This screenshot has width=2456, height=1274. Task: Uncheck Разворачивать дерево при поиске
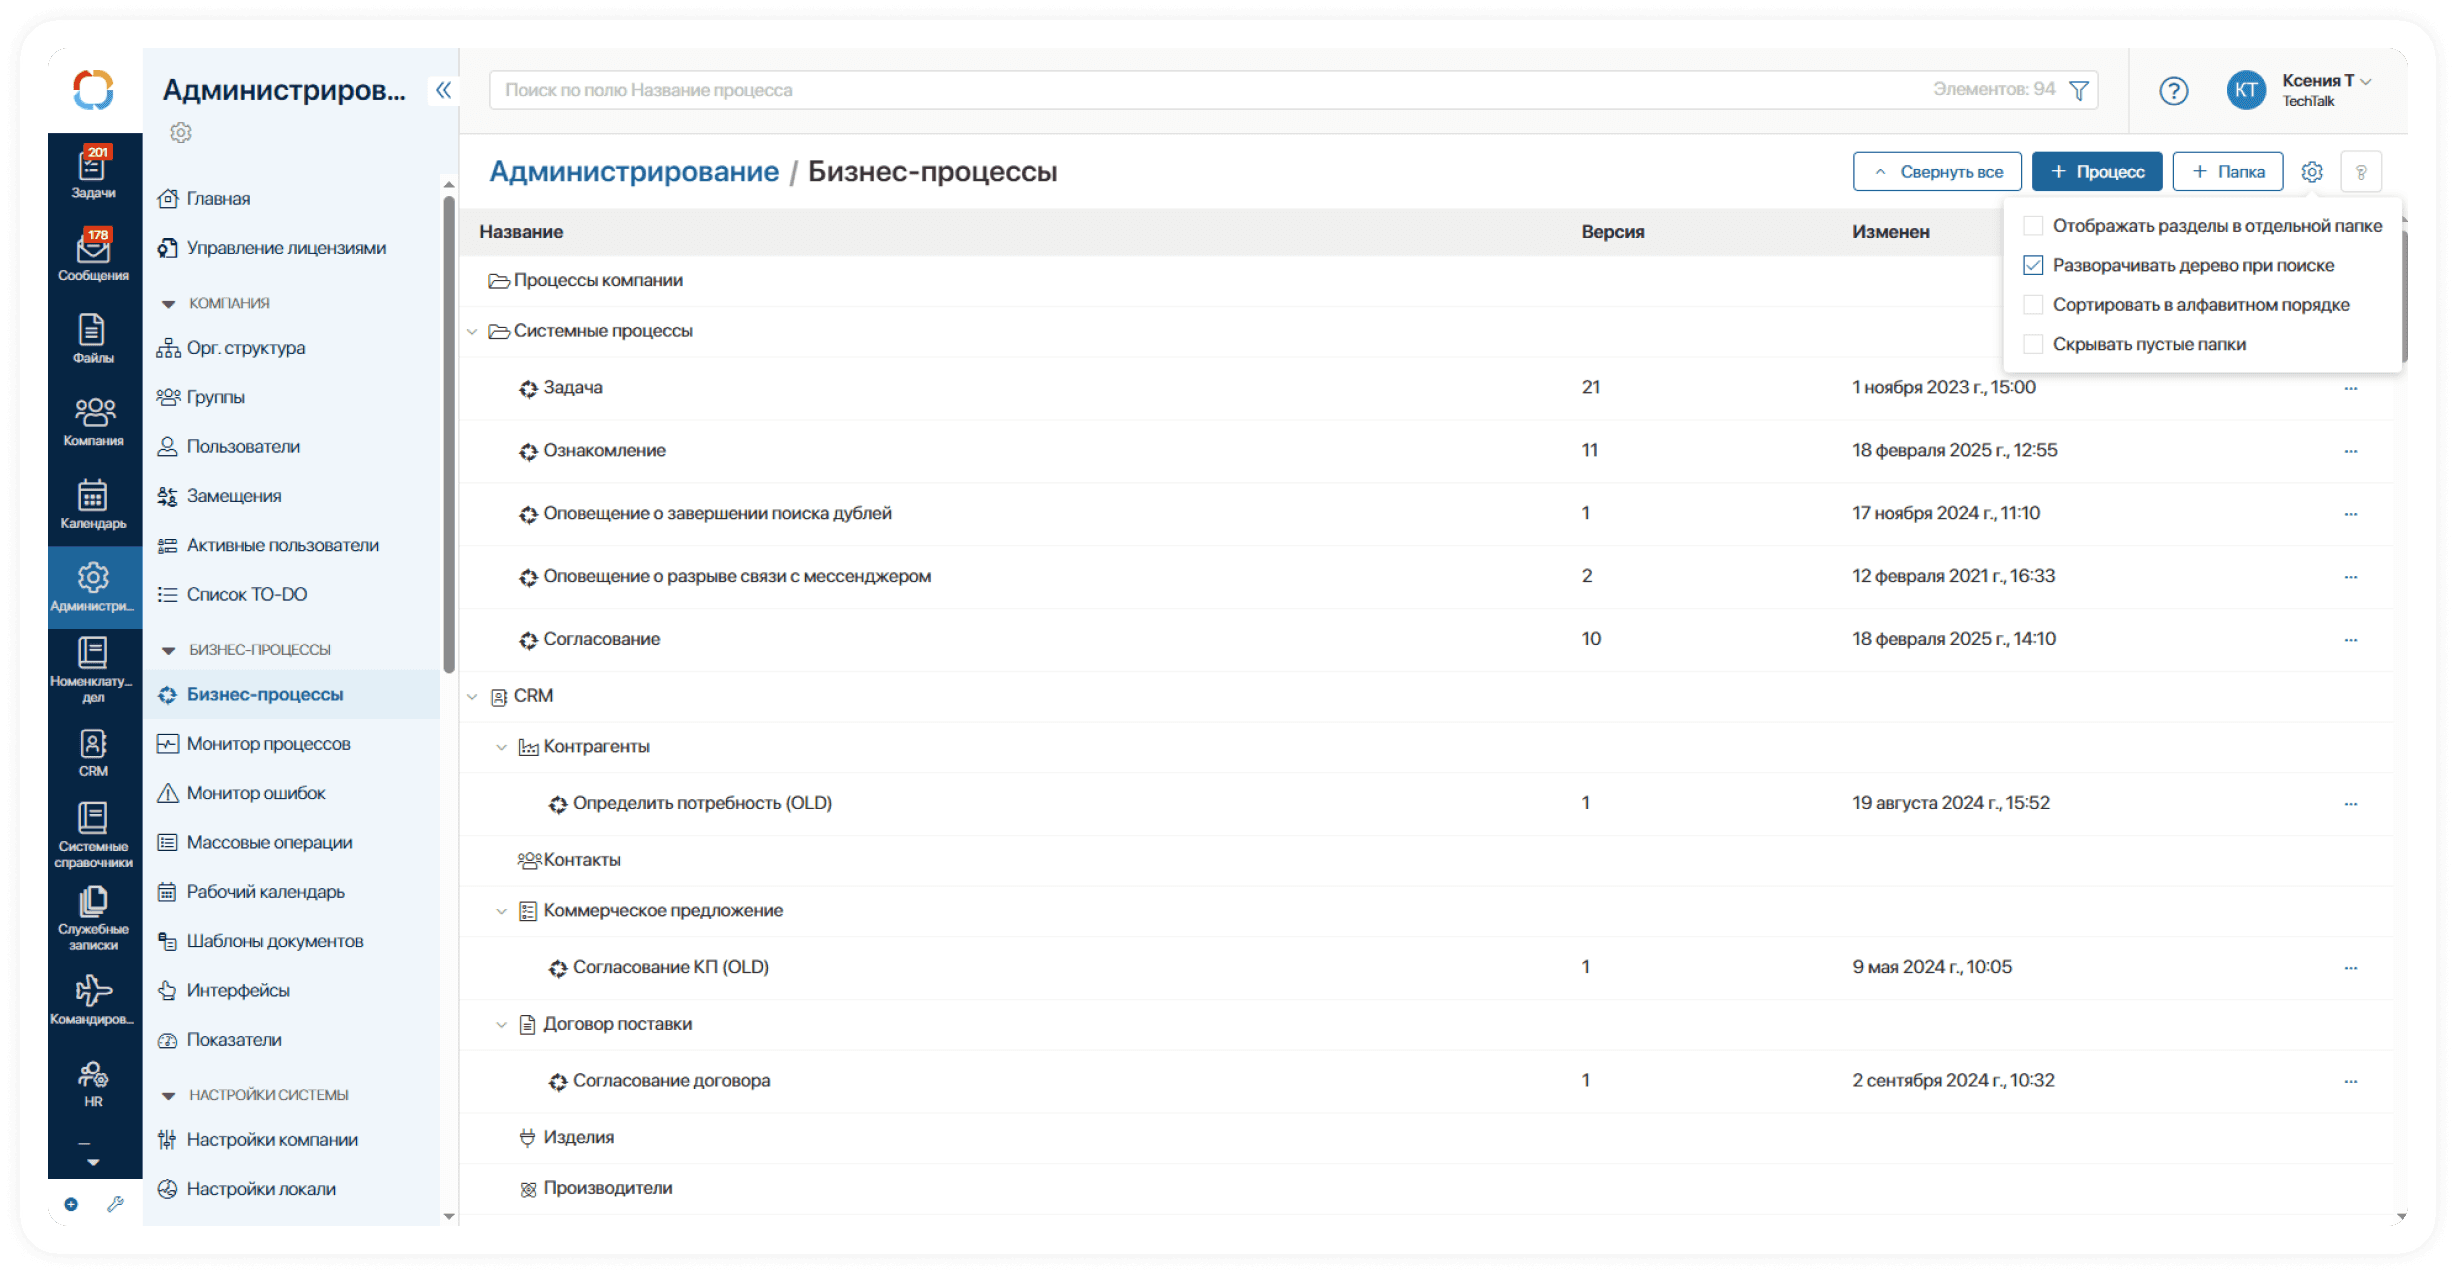pyautogui.click(x=2033, y=265)
